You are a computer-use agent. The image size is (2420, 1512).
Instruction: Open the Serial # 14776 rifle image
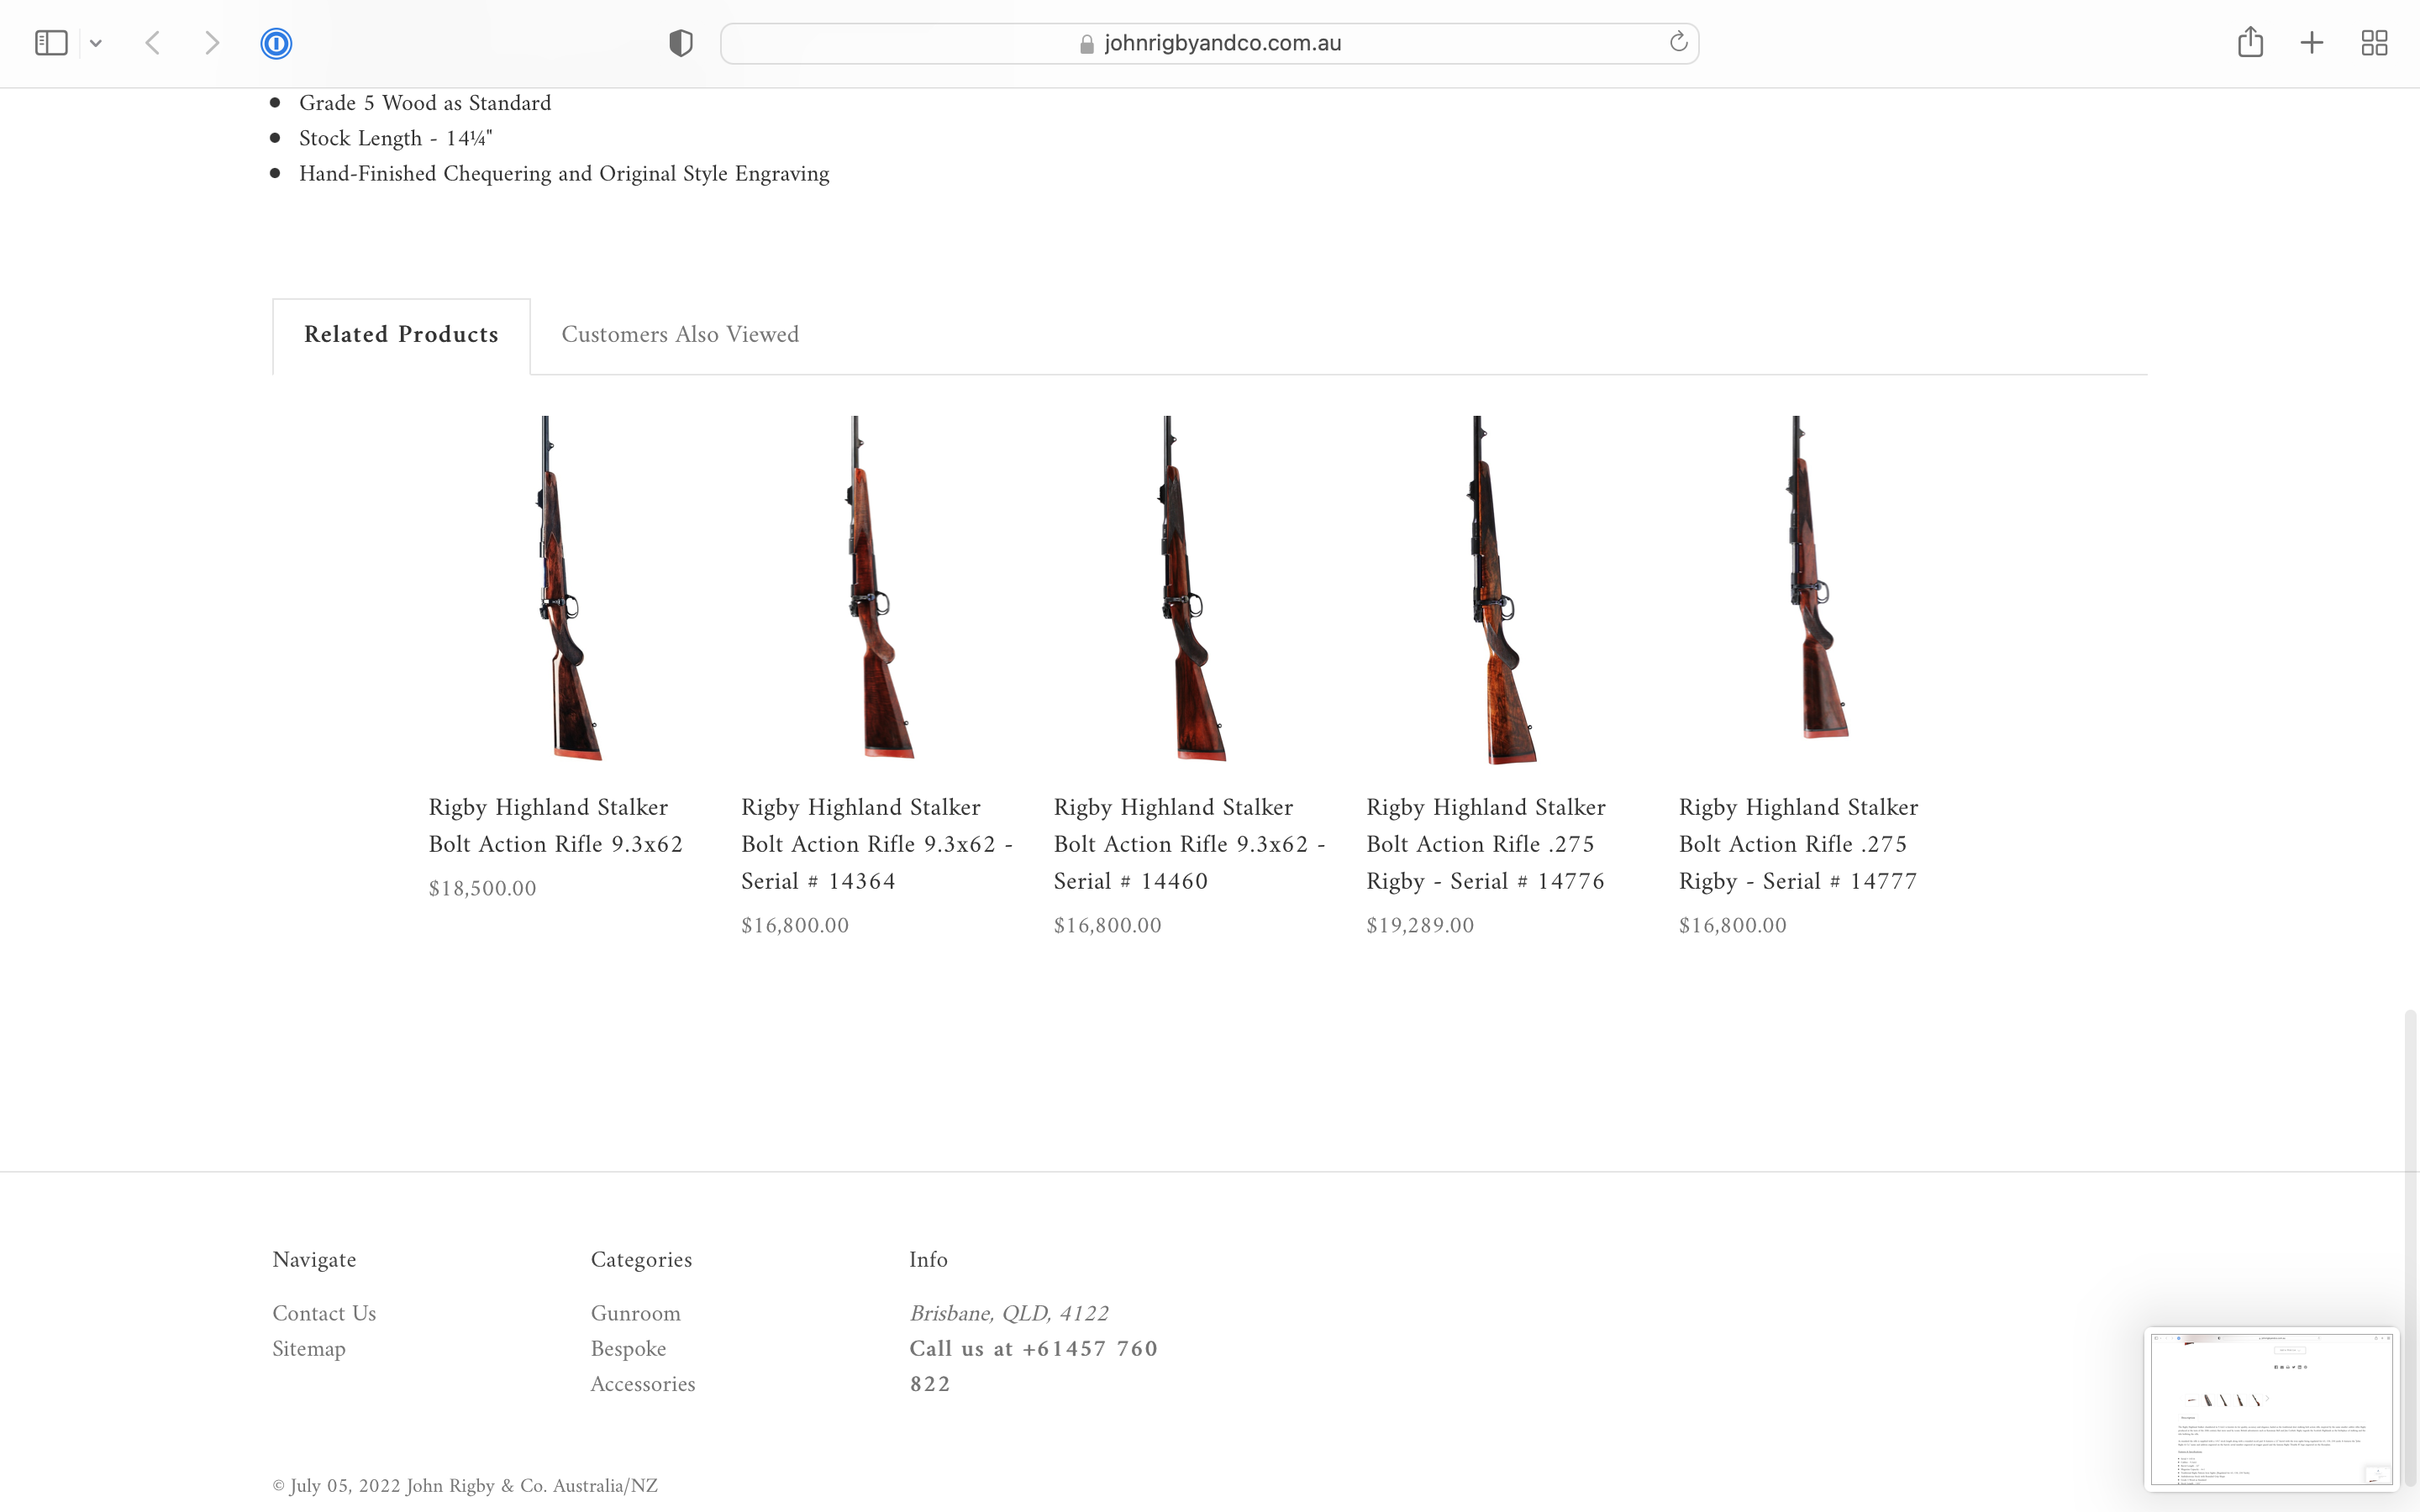(1502, 590)
